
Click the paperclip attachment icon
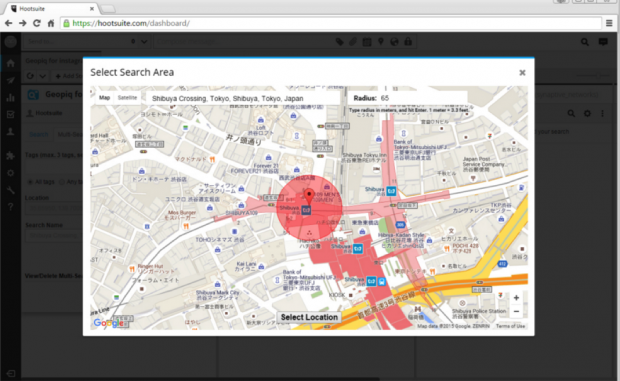(353, 41)
